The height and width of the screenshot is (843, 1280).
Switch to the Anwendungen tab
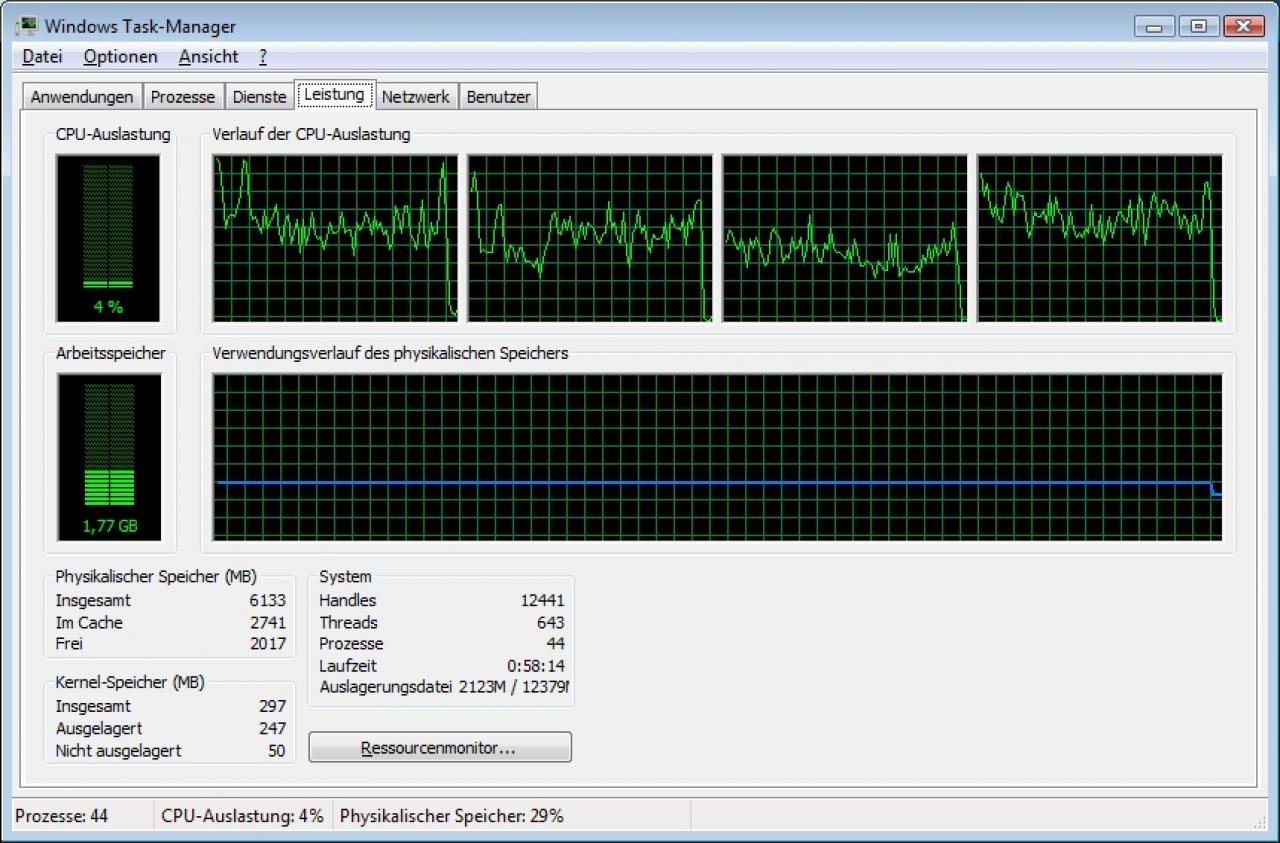tap(82, 97)
